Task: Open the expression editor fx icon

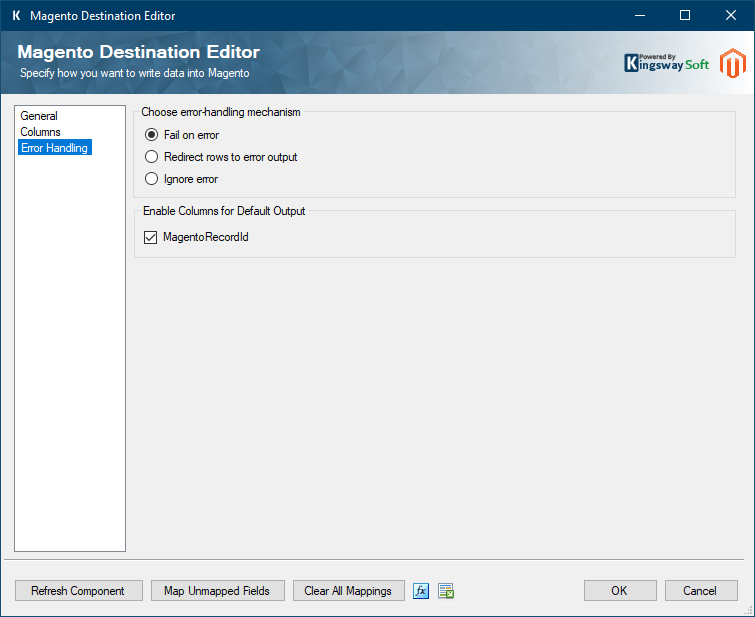Action: (x=421, y=591)
